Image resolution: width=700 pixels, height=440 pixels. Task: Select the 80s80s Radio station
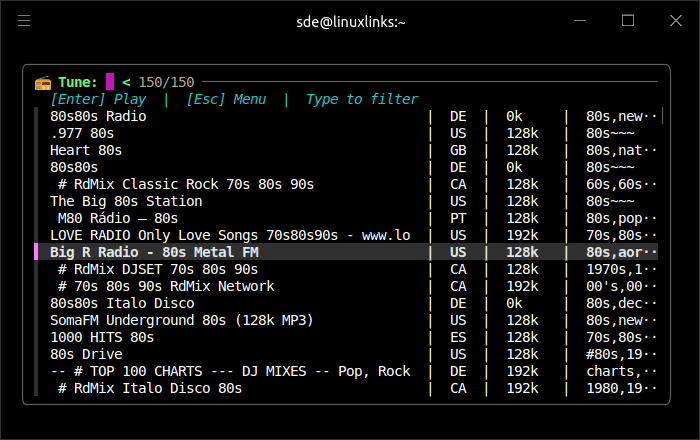point(348,116)
